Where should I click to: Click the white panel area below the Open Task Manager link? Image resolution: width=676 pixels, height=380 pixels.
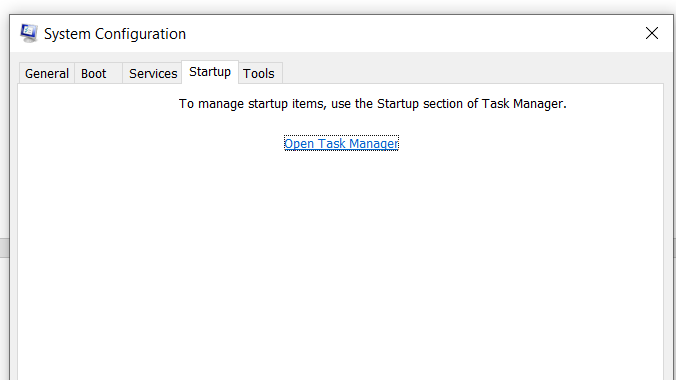pos(341,259)
